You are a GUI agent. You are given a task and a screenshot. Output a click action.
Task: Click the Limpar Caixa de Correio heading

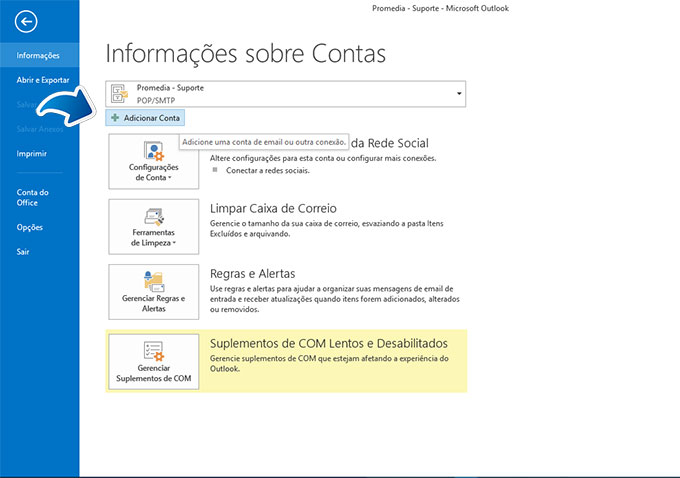pos(273,209)
